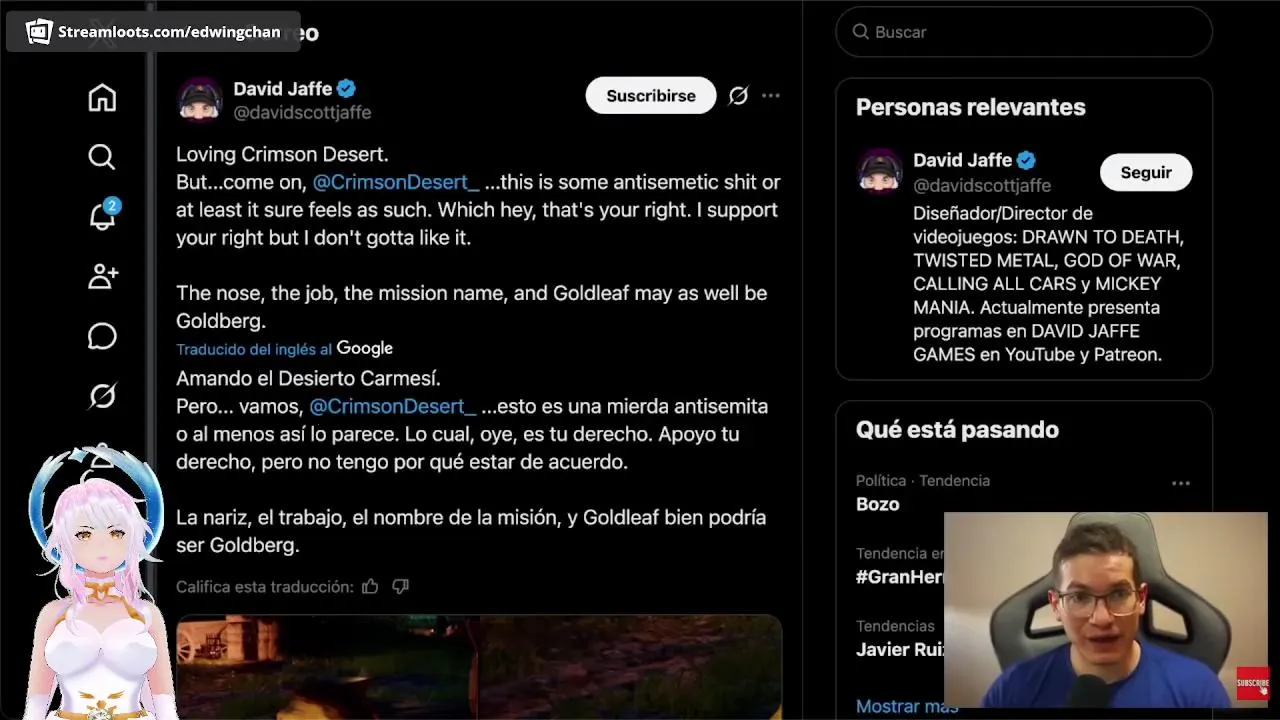Rate translation with thumbs up
The height and width of the screenshot is (720, 1280).
coord(370,586)
